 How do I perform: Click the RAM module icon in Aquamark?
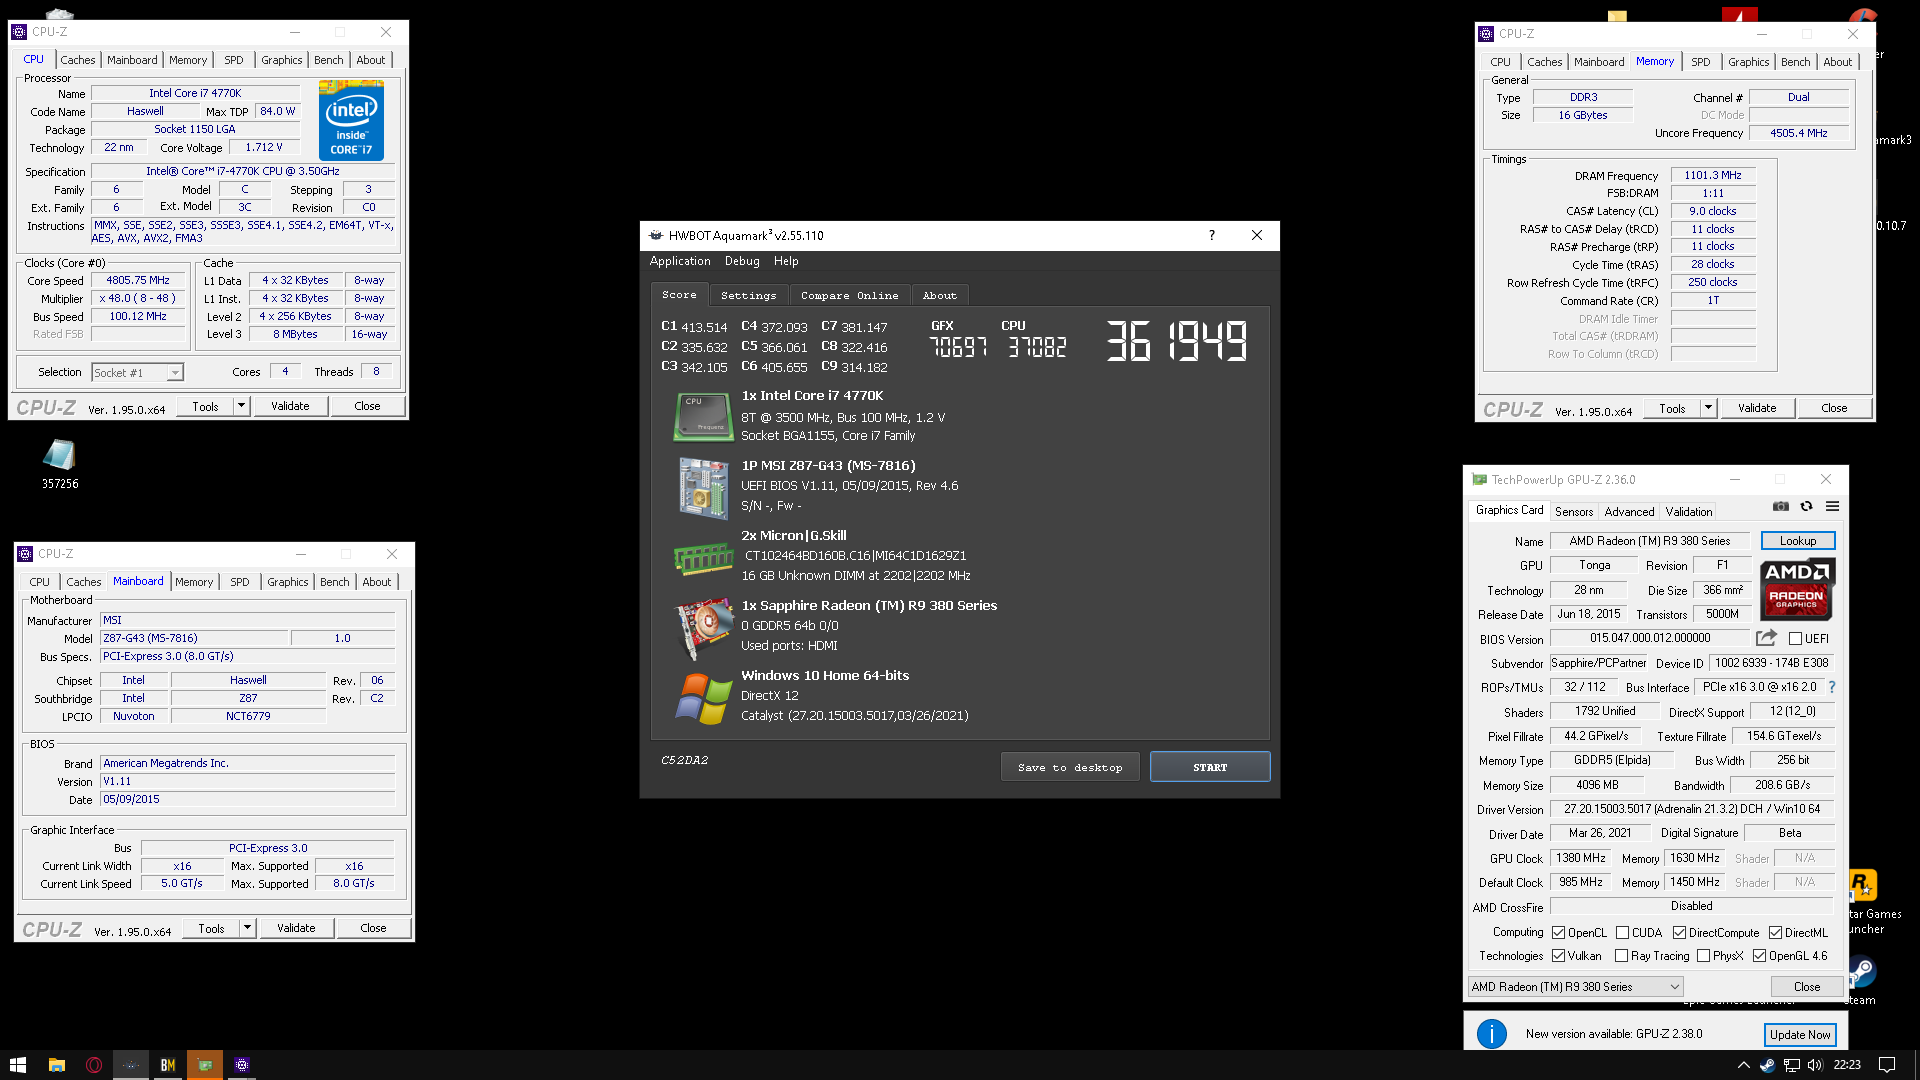(703, 558)
